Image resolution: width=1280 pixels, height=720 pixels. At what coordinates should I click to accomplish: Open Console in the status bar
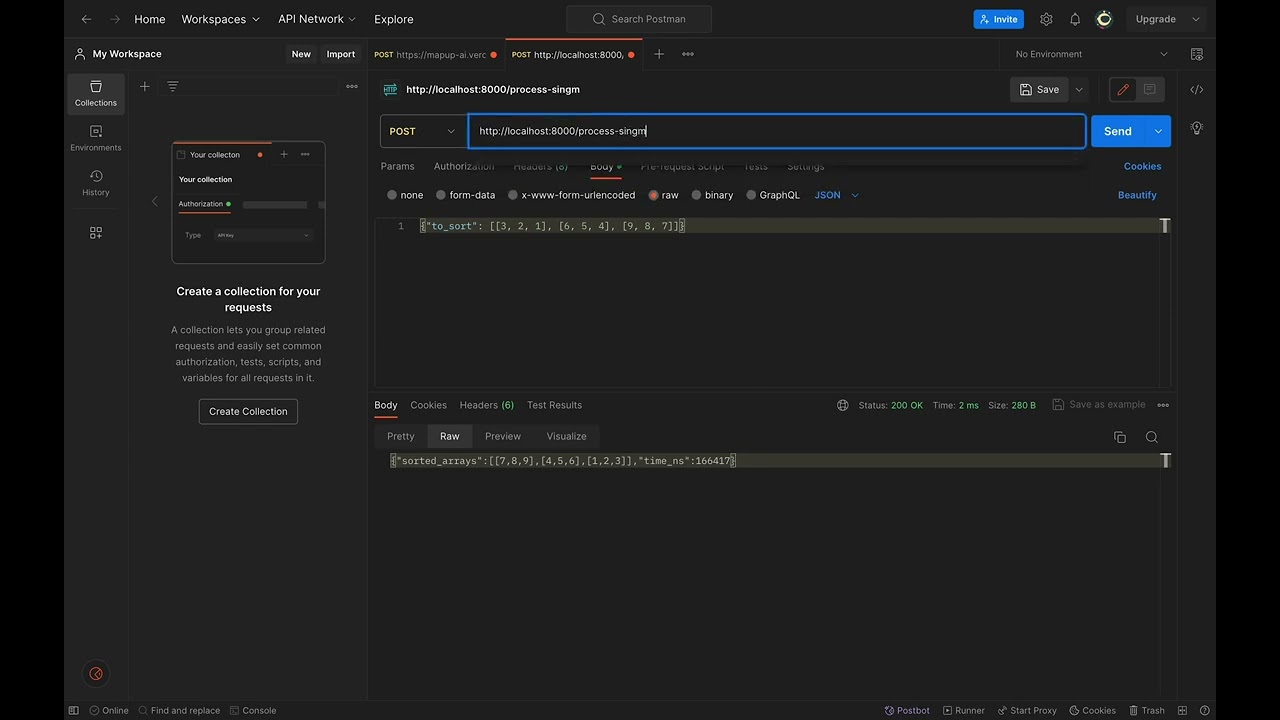253,710
